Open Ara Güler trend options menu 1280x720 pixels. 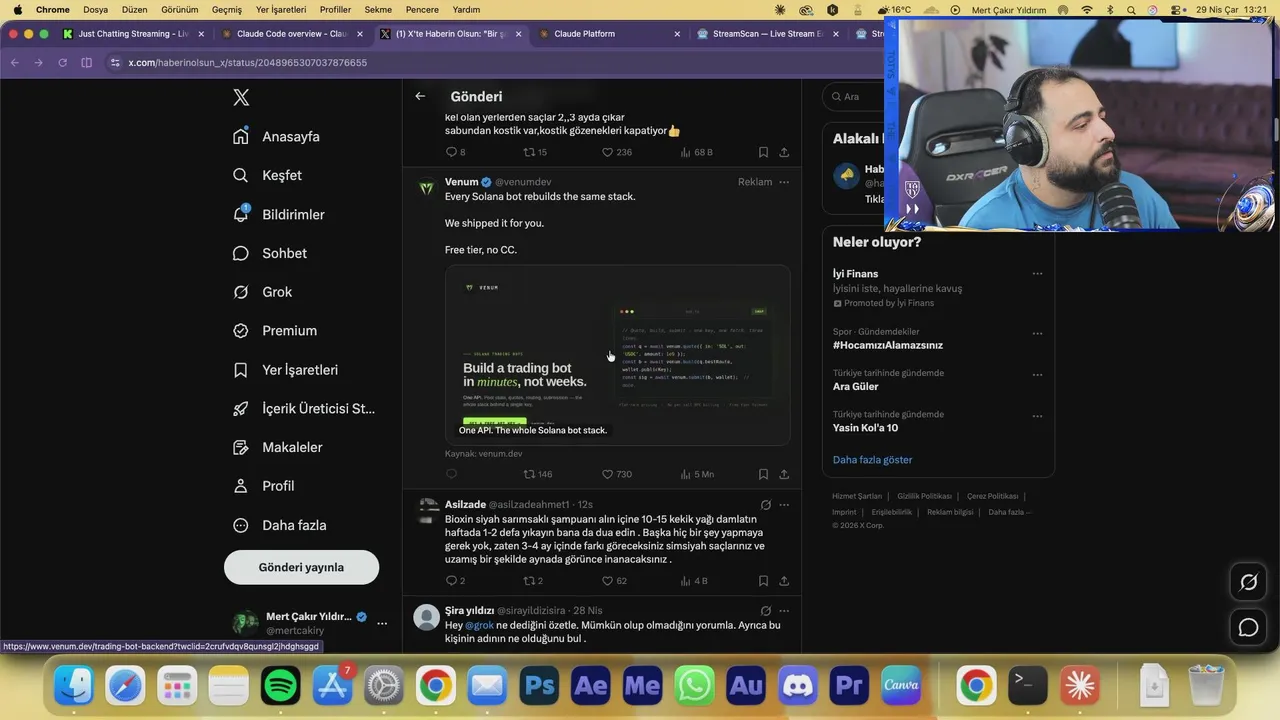1037,375
